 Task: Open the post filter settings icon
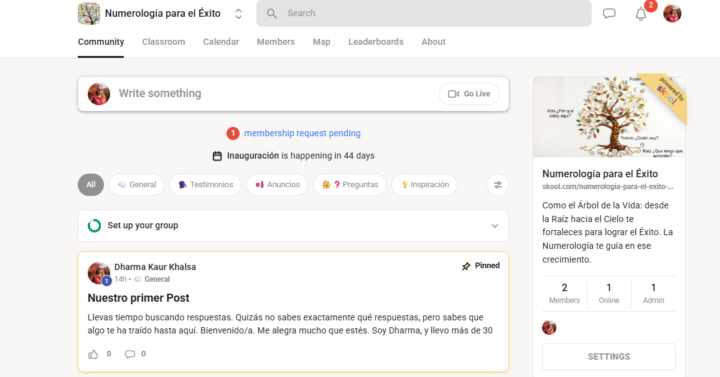pyautogui.click(x=497, y=185)
